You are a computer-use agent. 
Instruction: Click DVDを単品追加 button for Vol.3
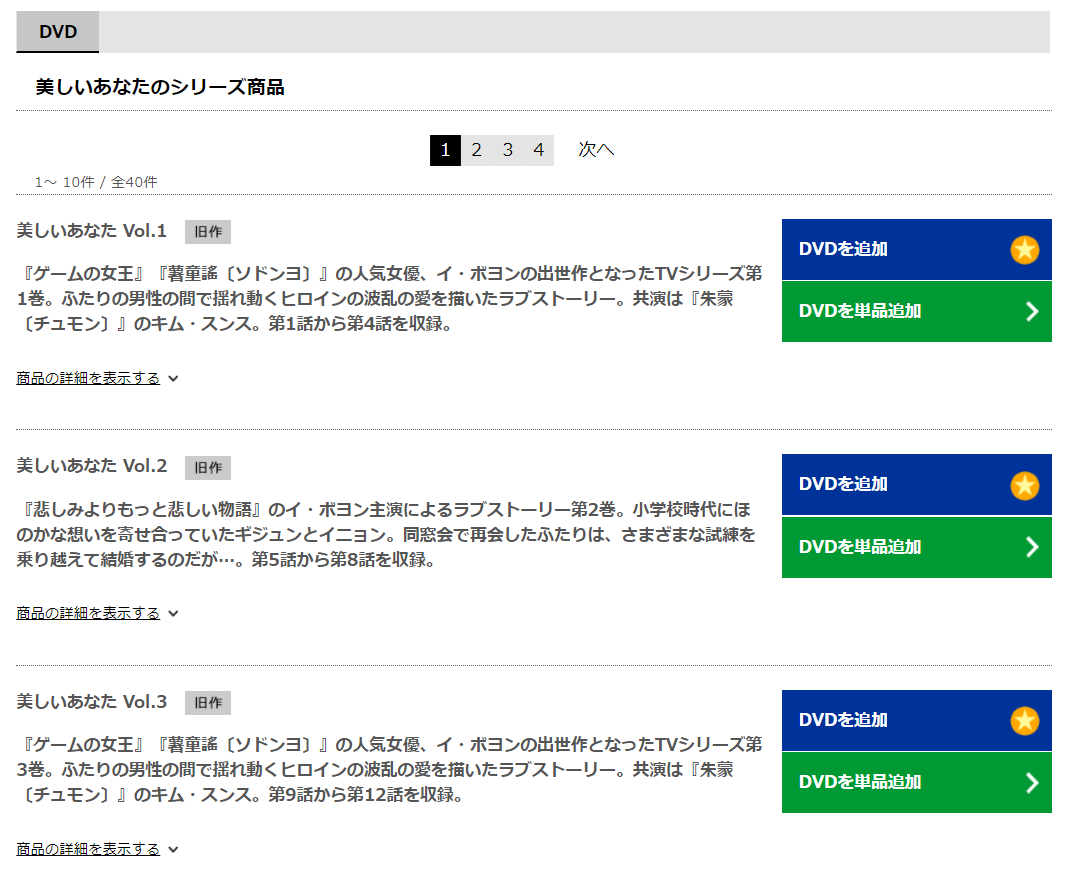917,783
